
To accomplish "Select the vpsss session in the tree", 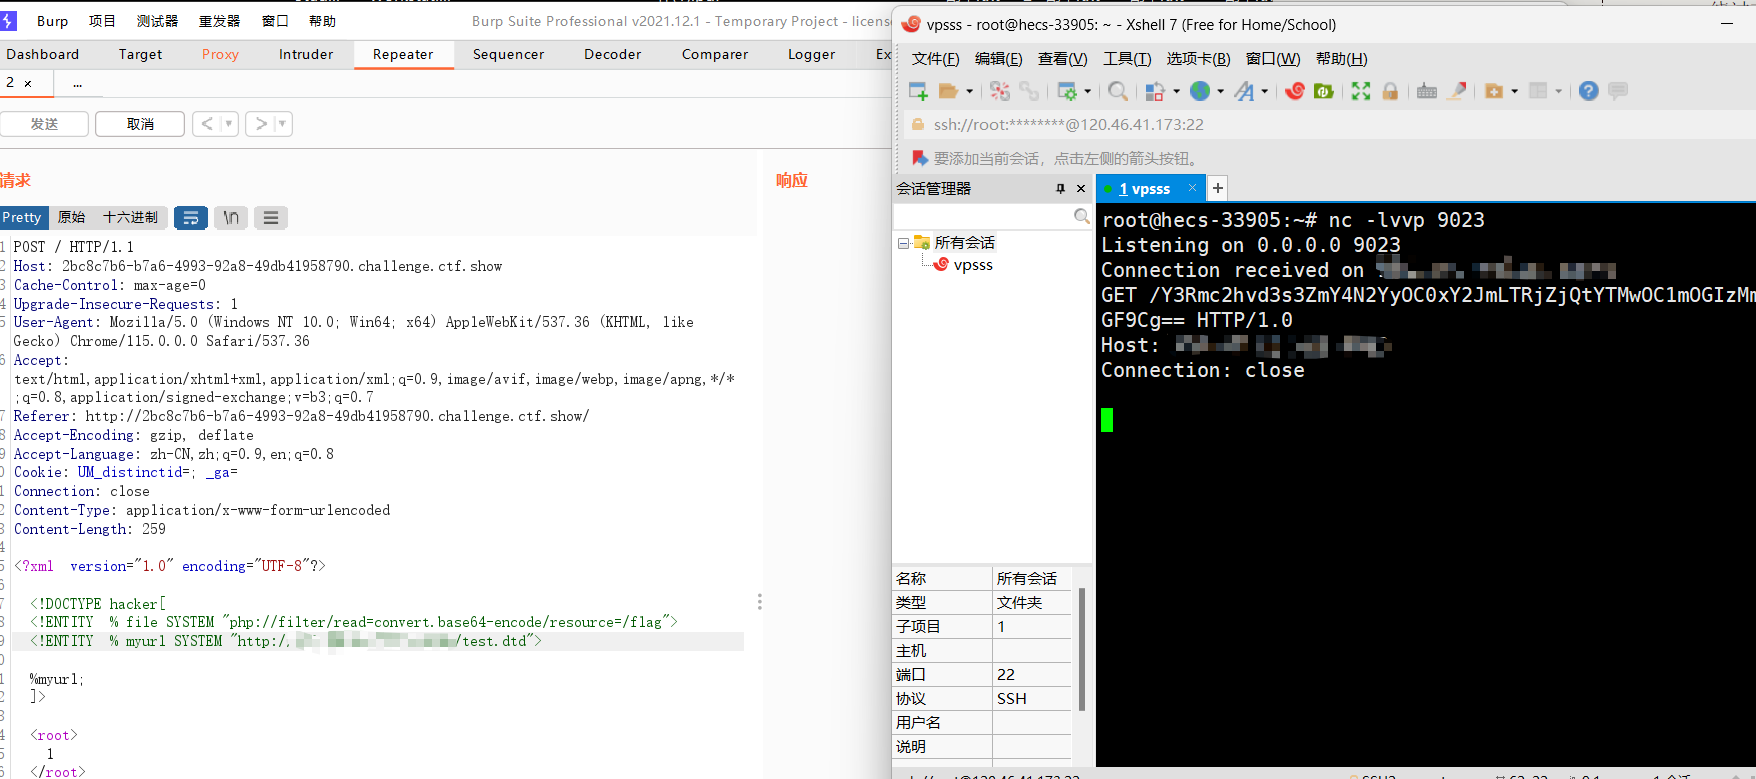I will tap(963, 265).
